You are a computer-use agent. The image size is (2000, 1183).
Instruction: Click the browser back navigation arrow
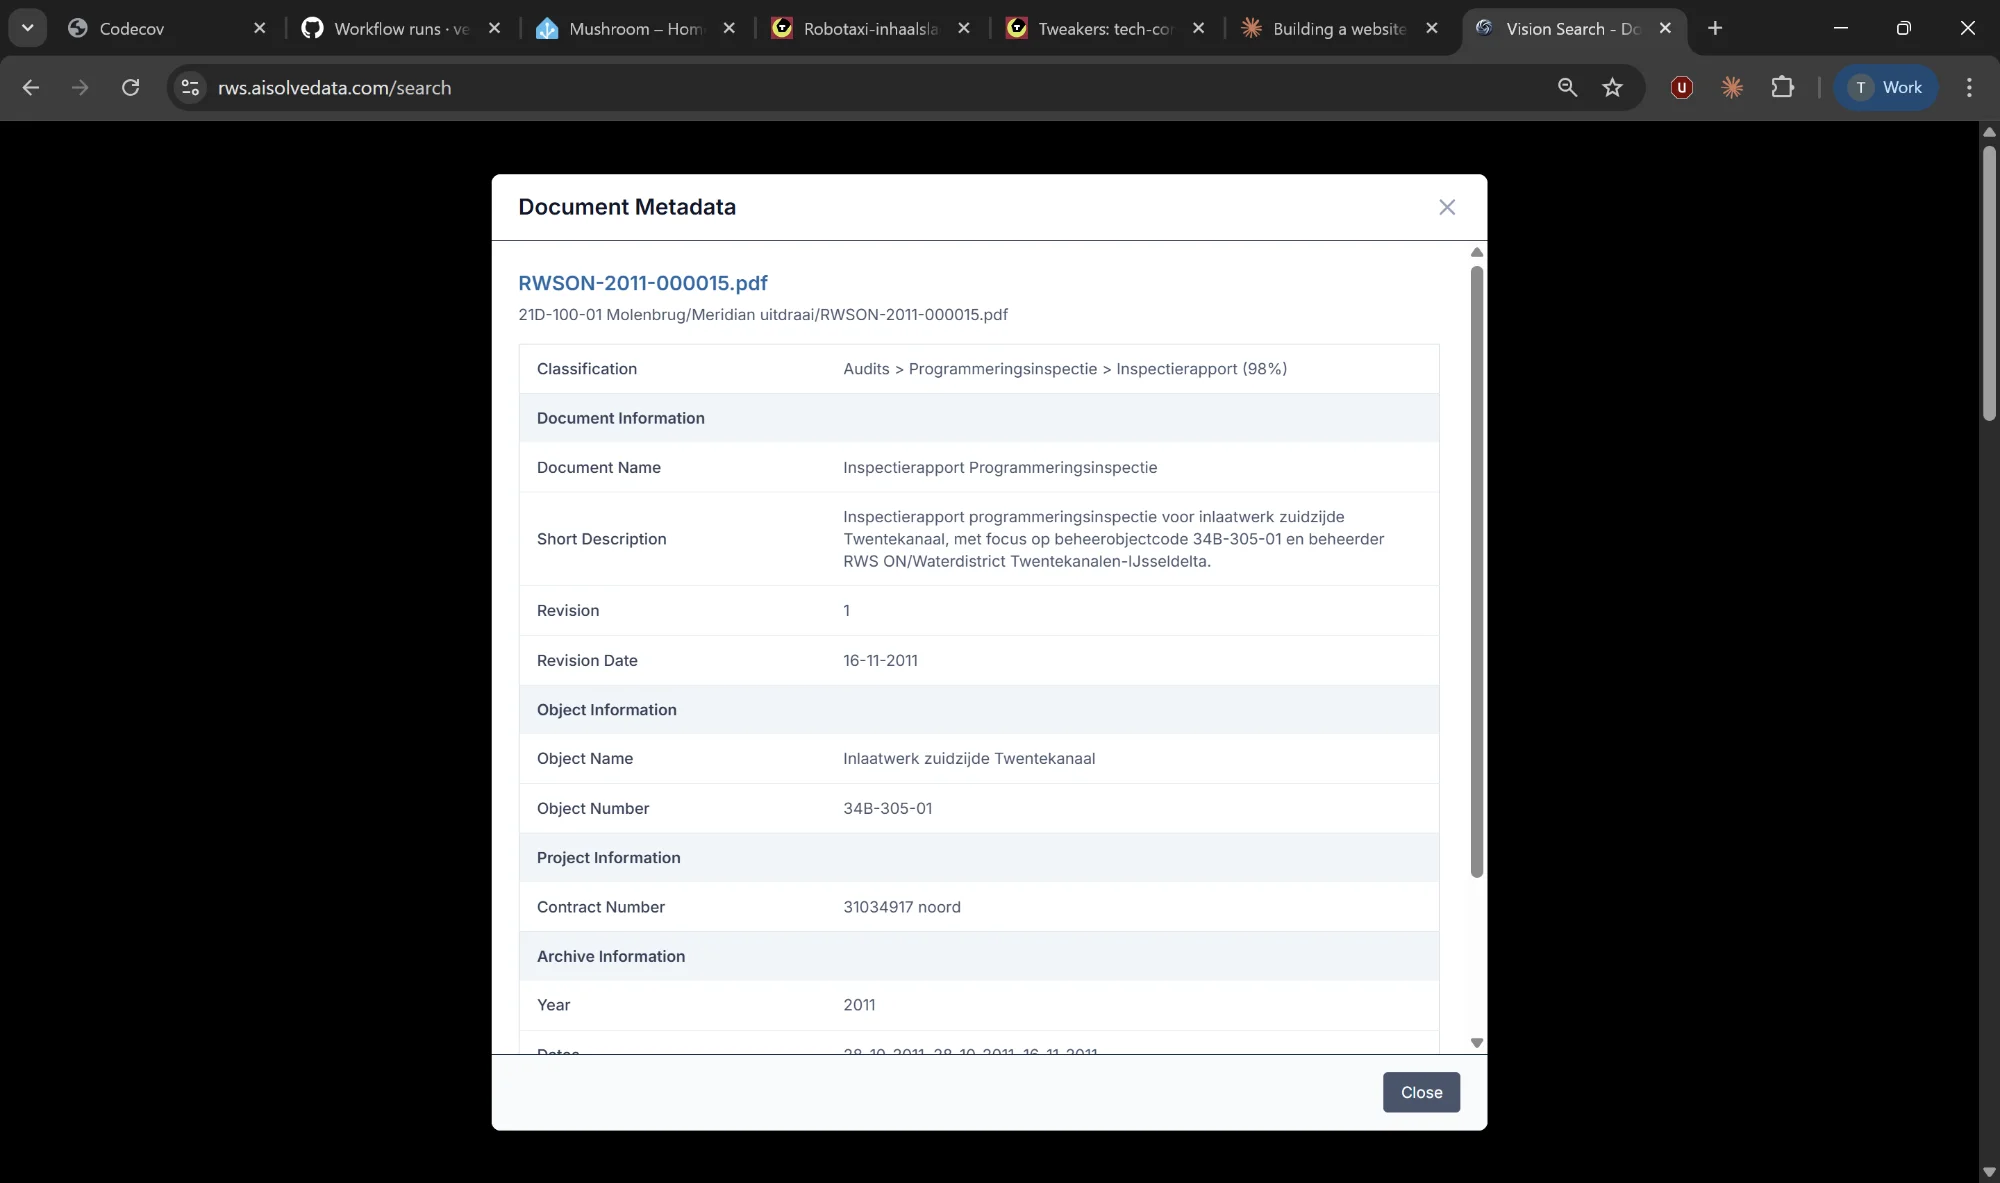click(31, 87)
